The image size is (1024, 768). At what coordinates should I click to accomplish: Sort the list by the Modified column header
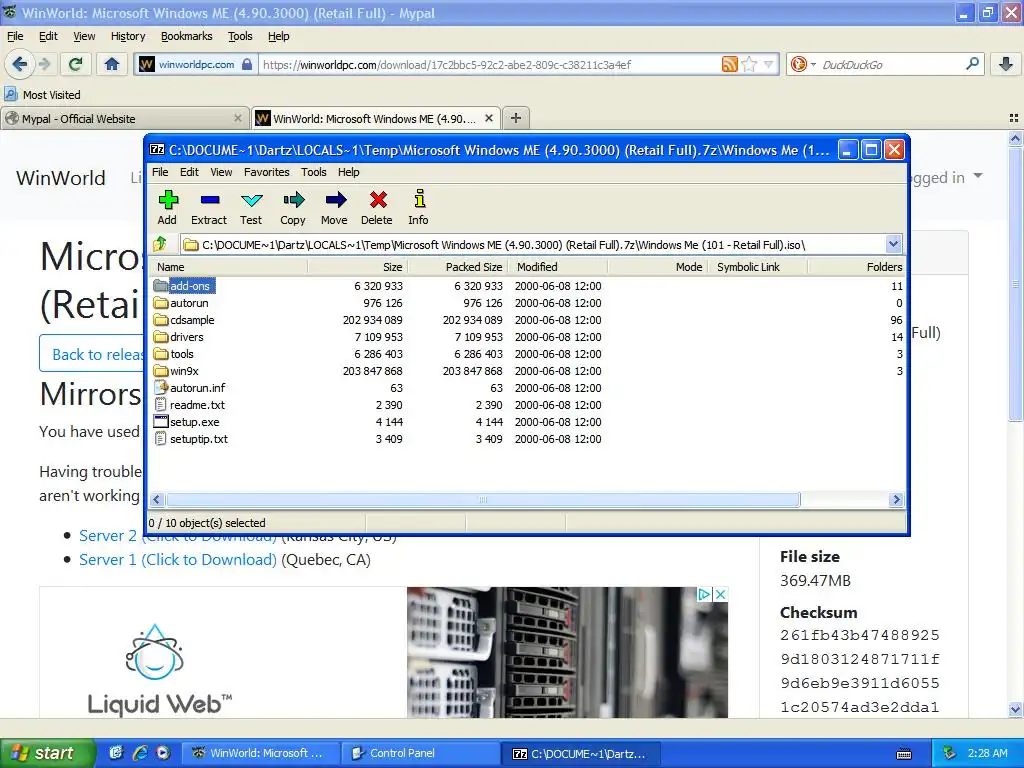tap(560, 266)
